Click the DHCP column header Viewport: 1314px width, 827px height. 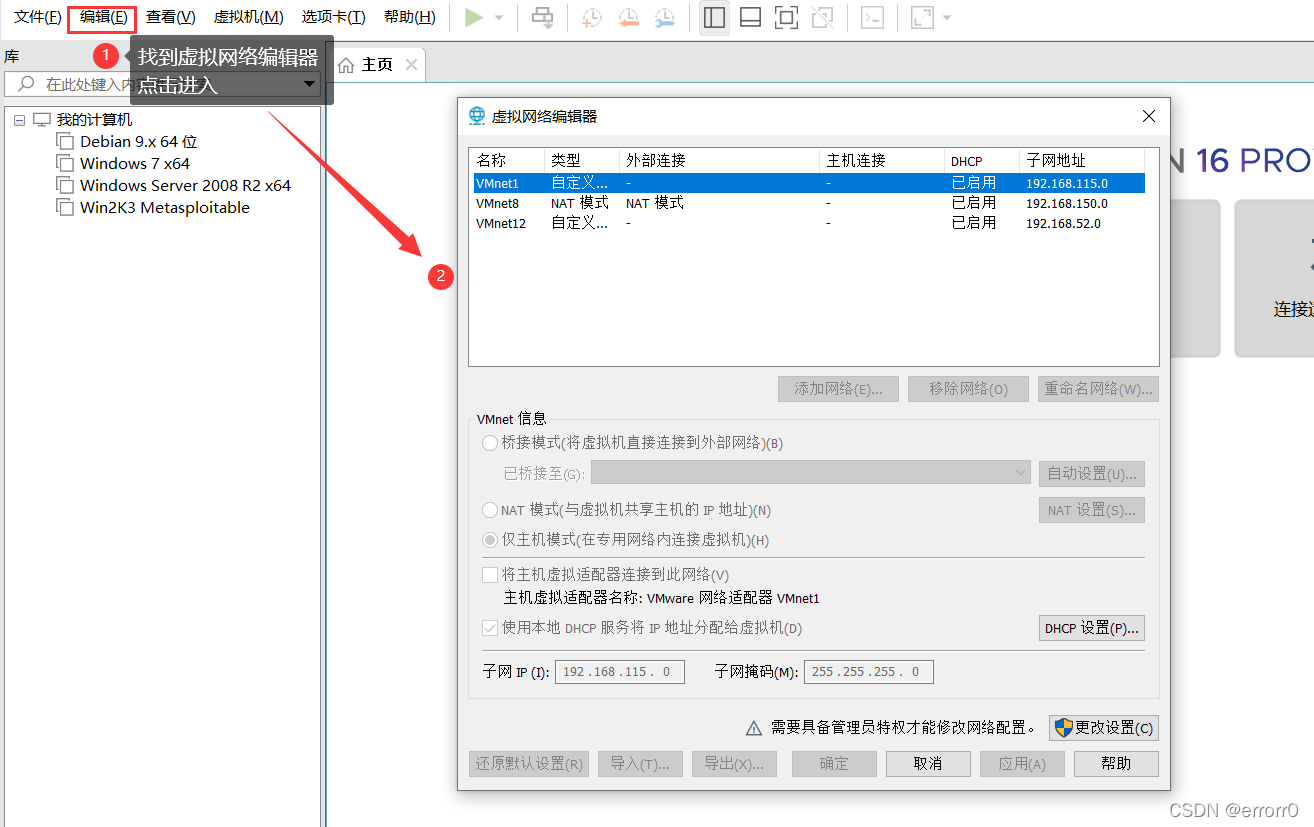(x=982, y=161)
